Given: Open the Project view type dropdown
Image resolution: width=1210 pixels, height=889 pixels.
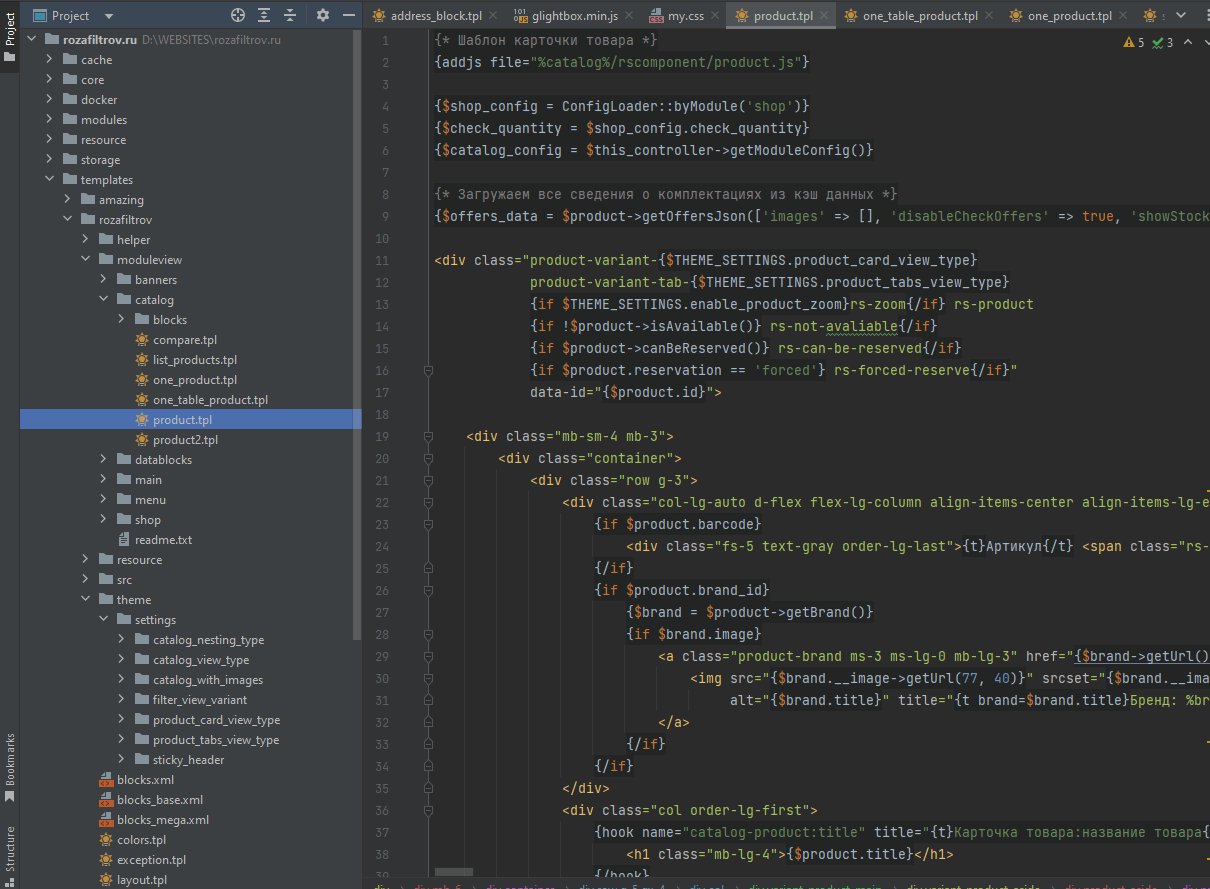Looking at the screenshot, I should coord(108,16).
